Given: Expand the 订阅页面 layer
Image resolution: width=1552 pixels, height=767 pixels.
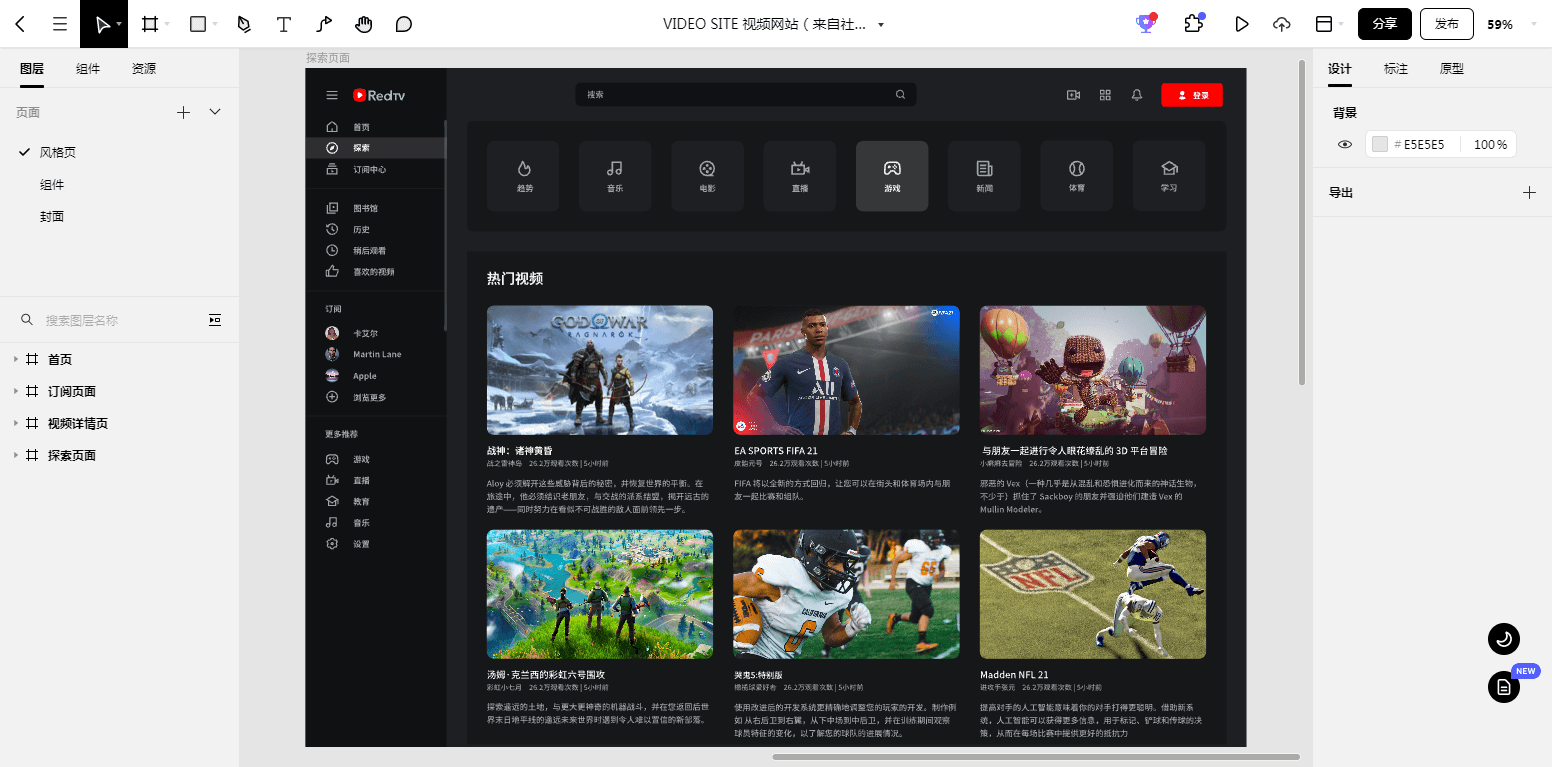Looking at the screenshot, I should [15, 391].
